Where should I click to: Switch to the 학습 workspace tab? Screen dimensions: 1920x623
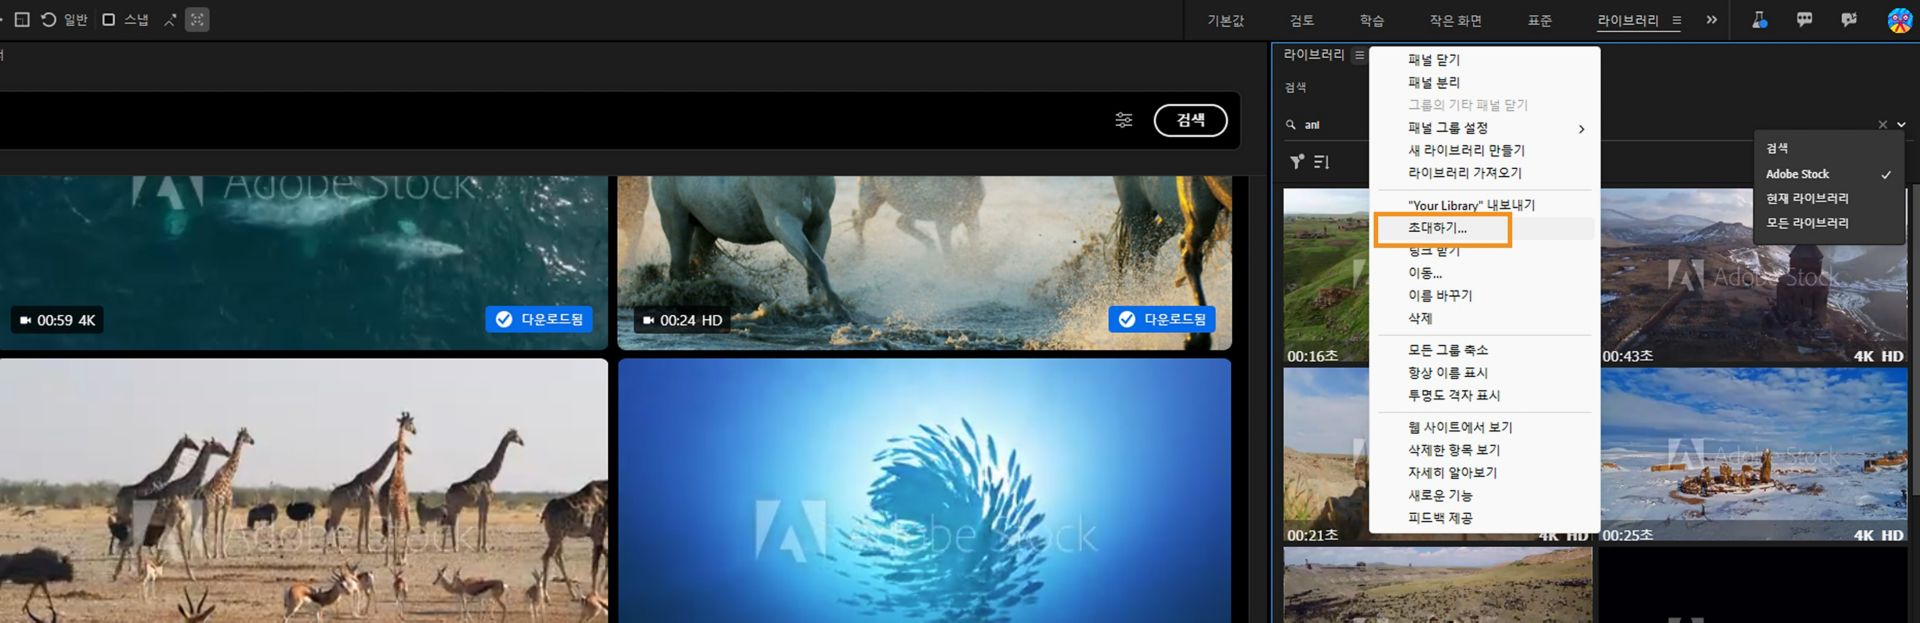pos(1372,20)
